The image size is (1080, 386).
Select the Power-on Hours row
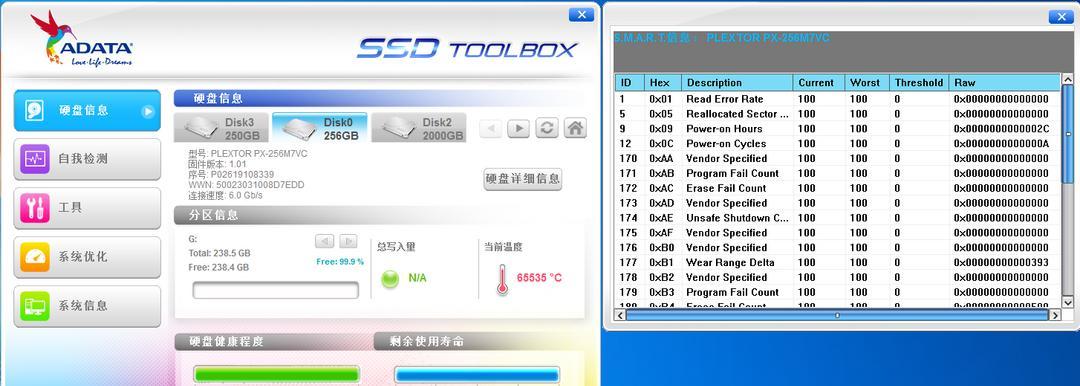click(x=838, y=129)
